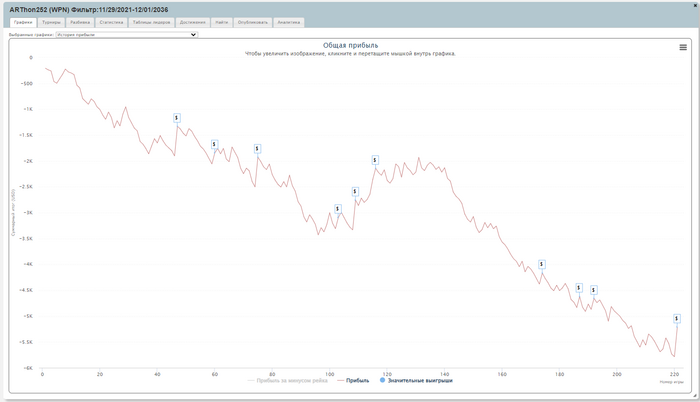
Task: Toggle 'Прибыль за минусом рейка' legend series
Action: [x=288, y=381]
